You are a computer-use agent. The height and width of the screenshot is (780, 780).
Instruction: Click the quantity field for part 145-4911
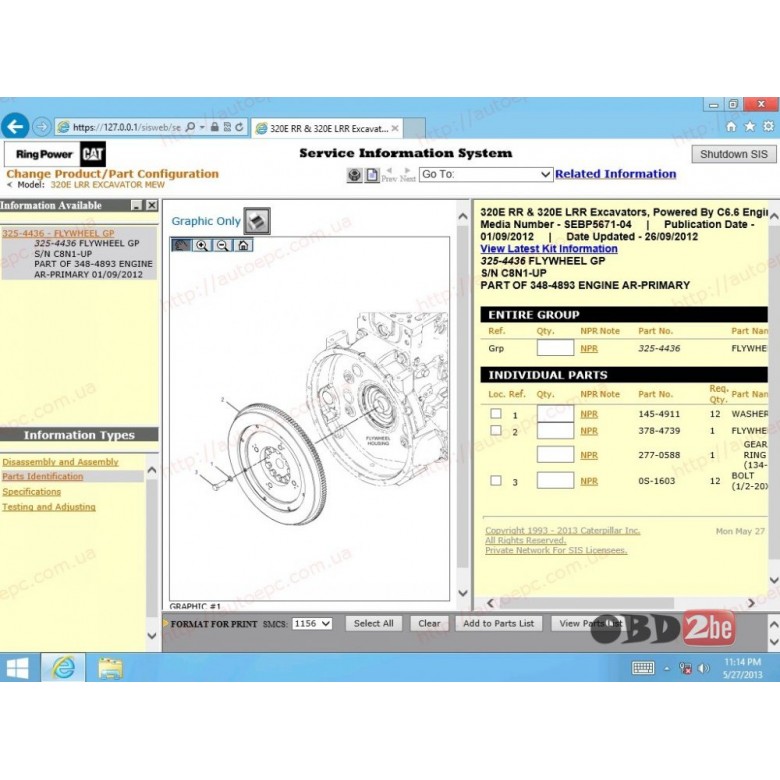click(x=555, y=413)
